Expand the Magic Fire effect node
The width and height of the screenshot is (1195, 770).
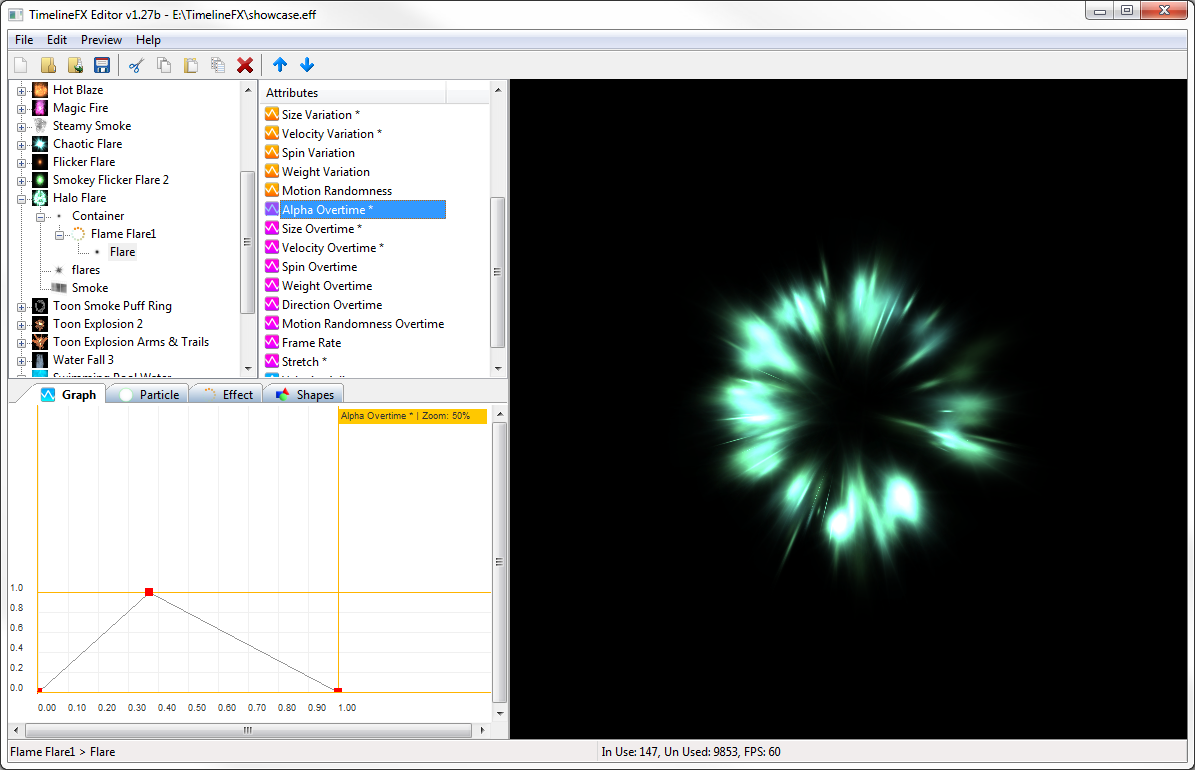[21, 109]
